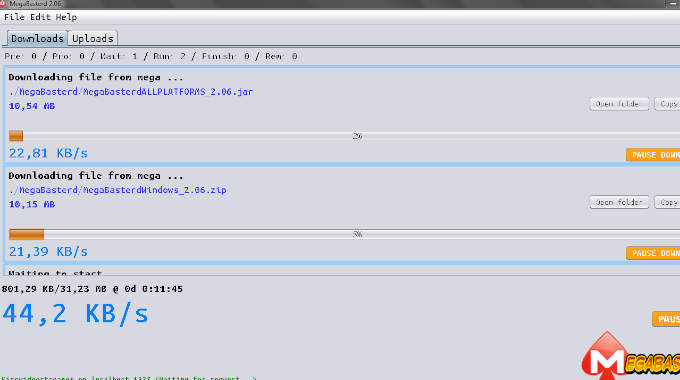
Task: Click the 44,2 KB/s global speed
Action: (x=75, y=314)
